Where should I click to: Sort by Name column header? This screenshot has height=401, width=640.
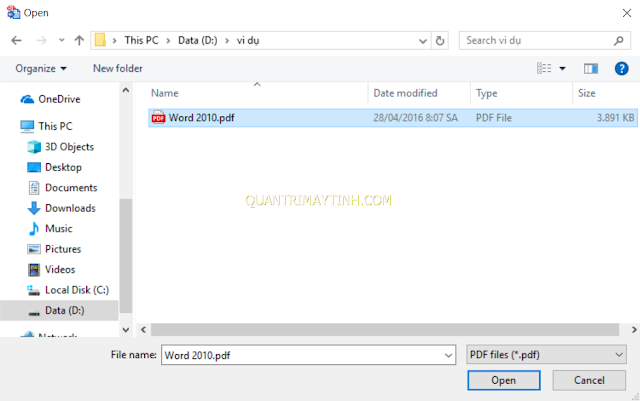point(164,93)
